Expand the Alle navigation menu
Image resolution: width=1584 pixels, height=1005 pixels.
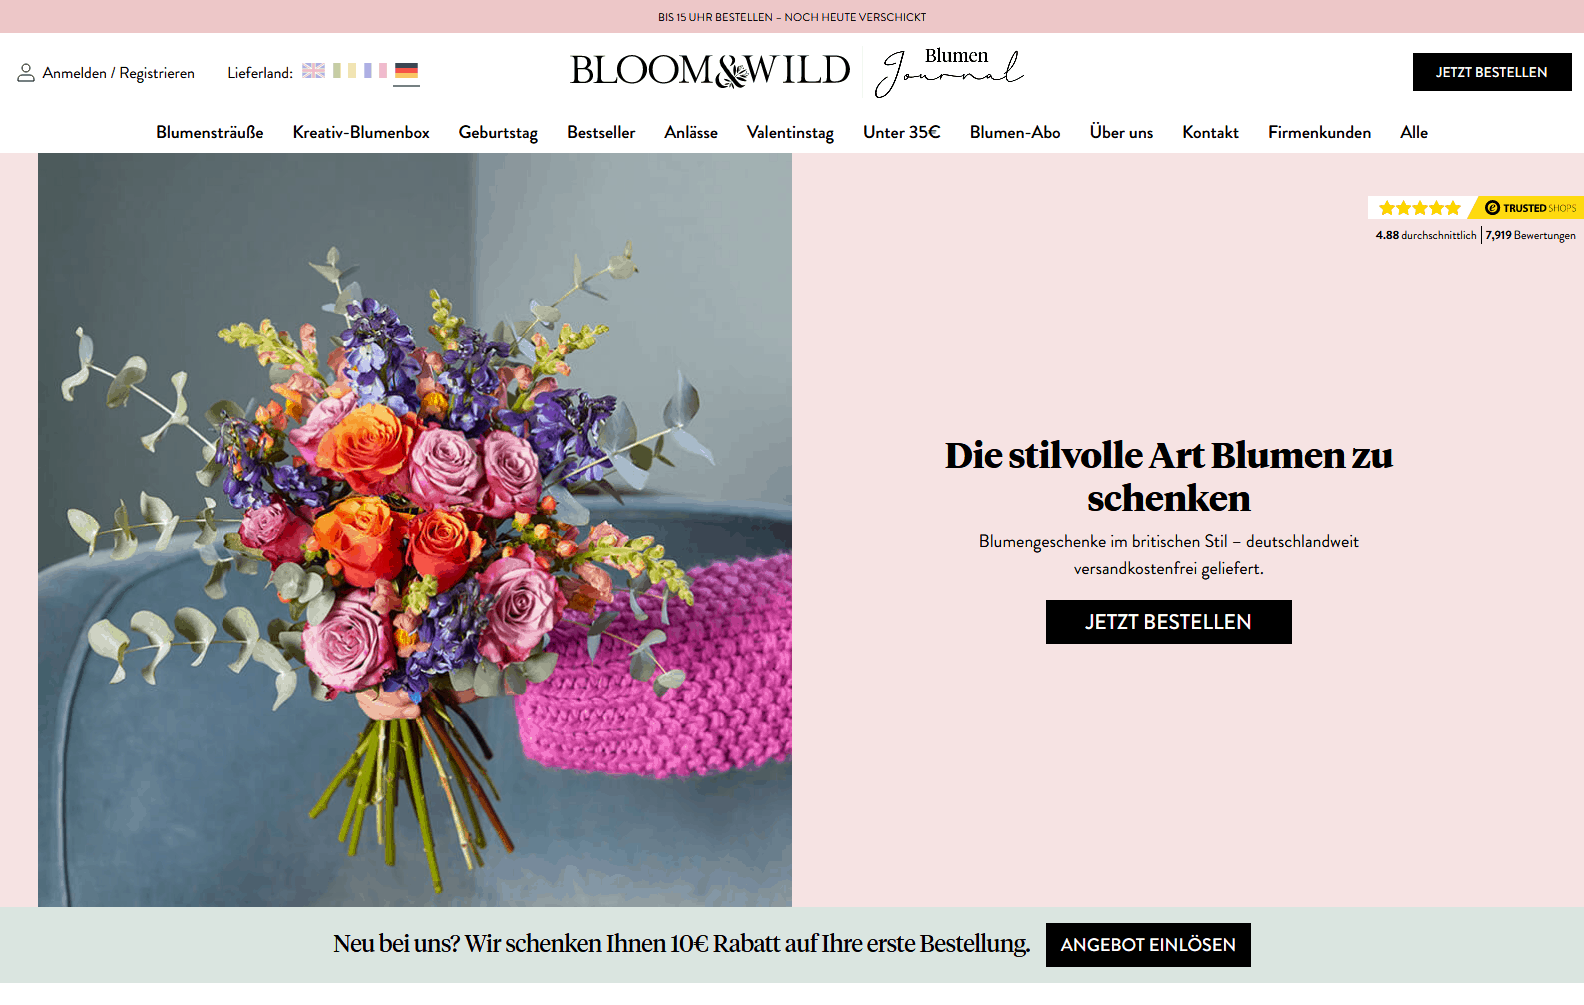pyautogui.click(x=1414, y=132)
